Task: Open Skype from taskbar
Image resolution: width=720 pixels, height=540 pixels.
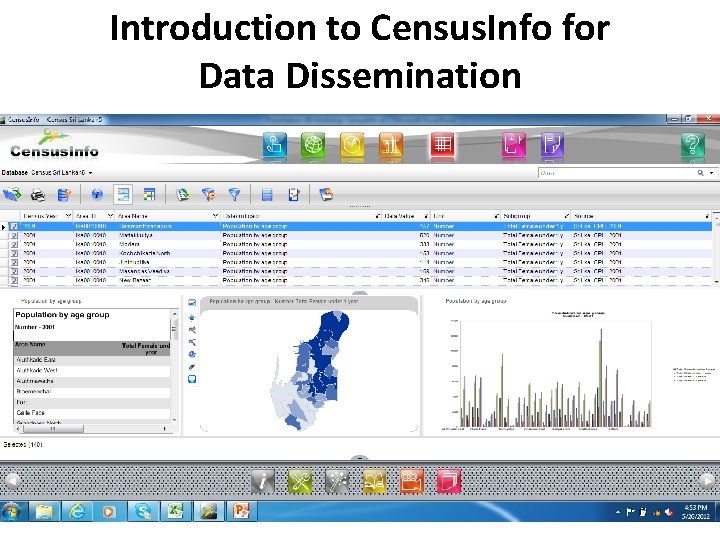Action: point(142,511)
